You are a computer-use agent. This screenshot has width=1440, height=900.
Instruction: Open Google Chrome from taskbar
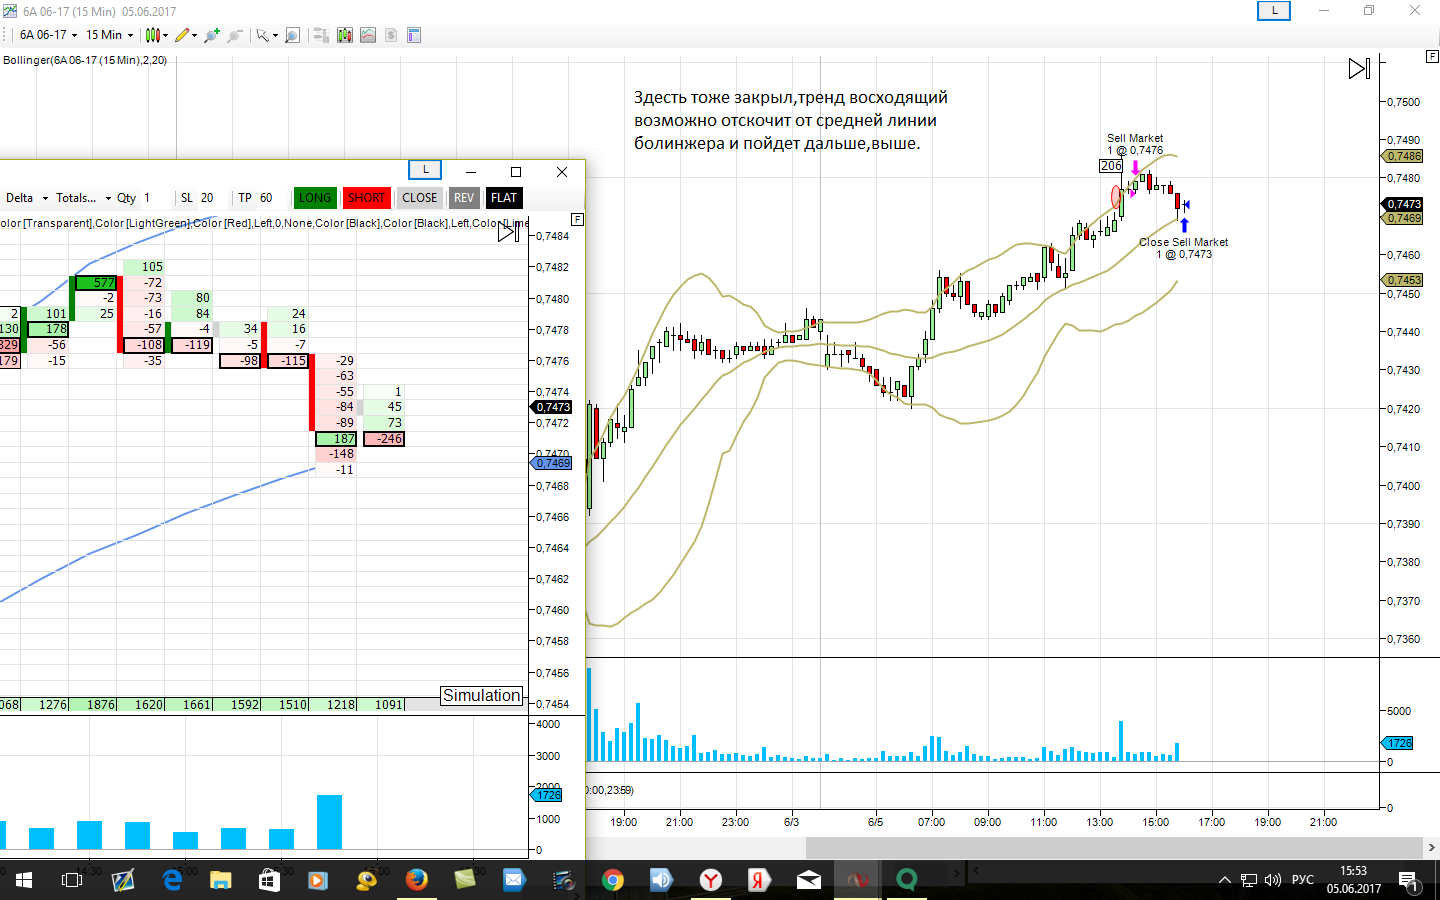click(613, 880)
